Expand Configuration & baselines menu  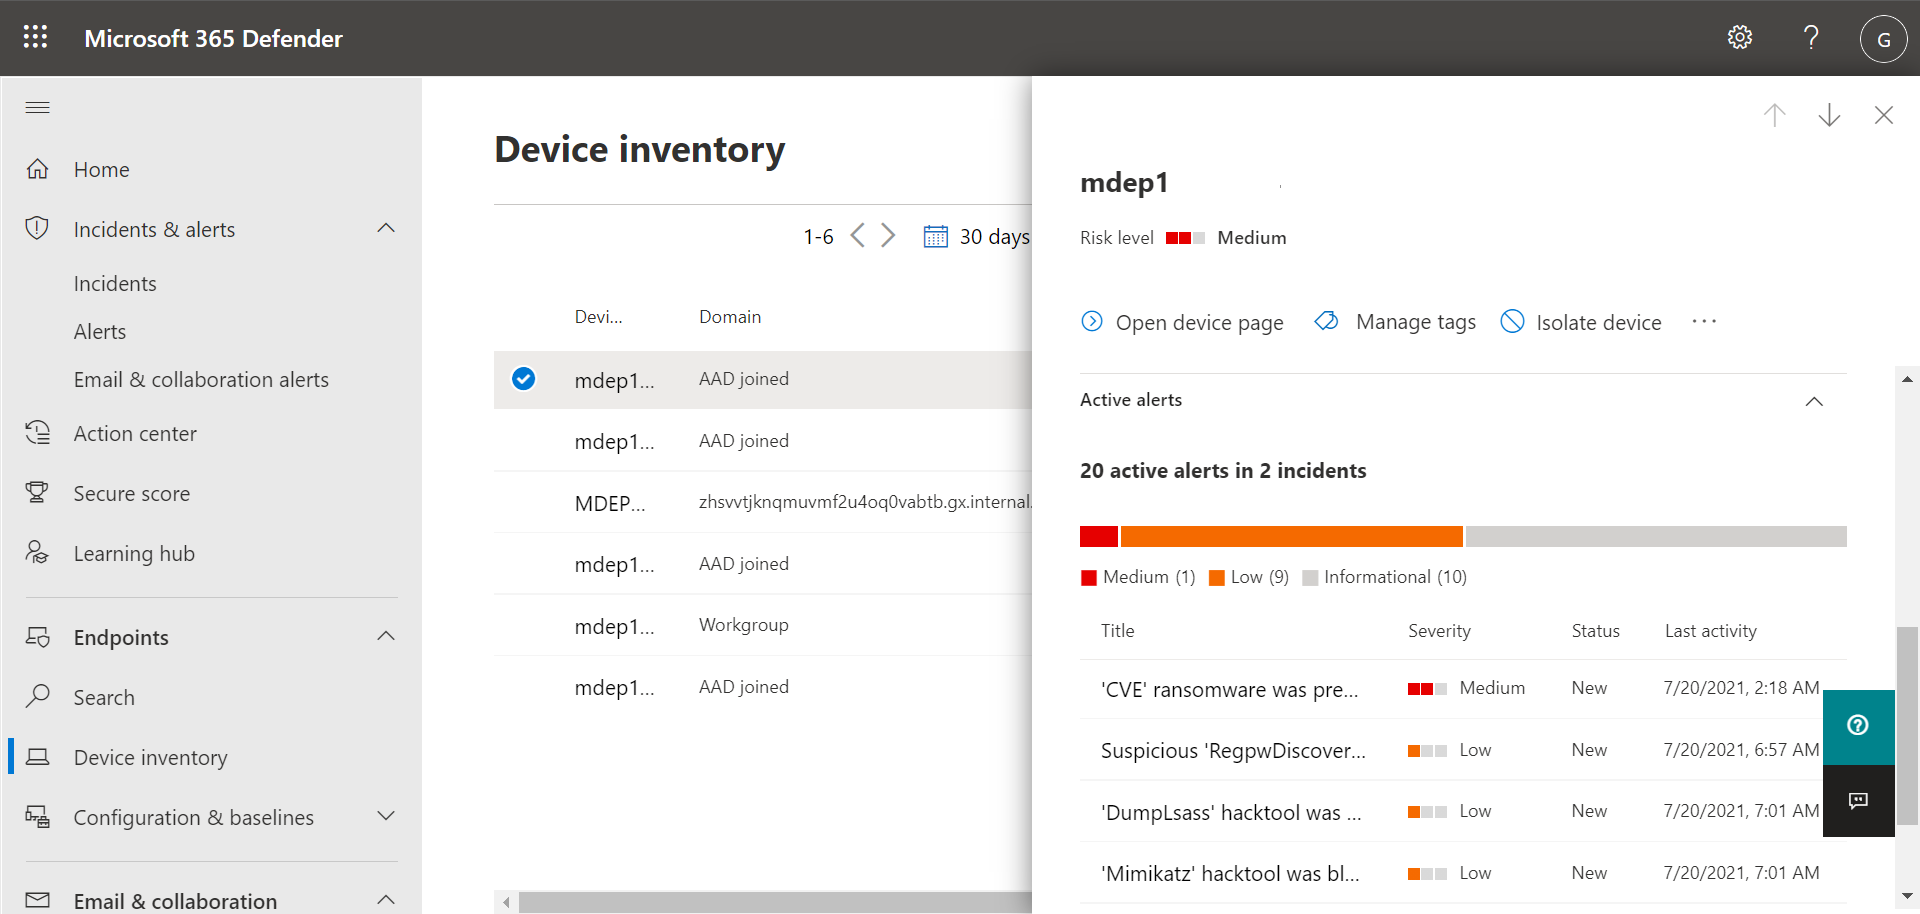click(386, 817)
